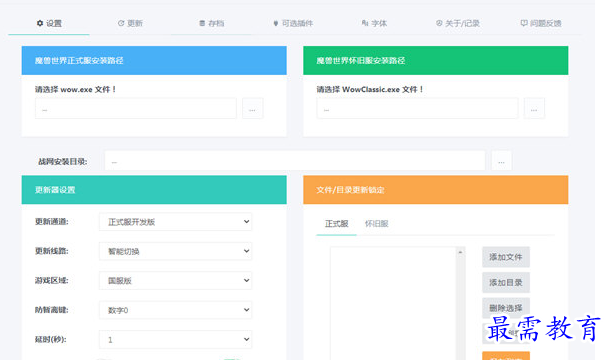Click the 魔兽世界正式服安装路径 header
This screenshot has width=609, height=360.
tap(154, 61)
